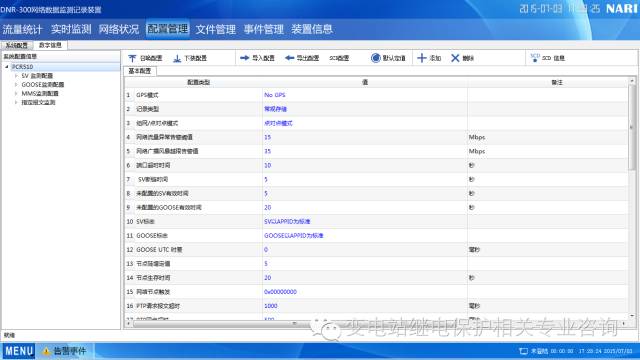This screenshot has height=360, width=640.
Task: Open SCD 信息 from the toolbar
Action: 547,58
